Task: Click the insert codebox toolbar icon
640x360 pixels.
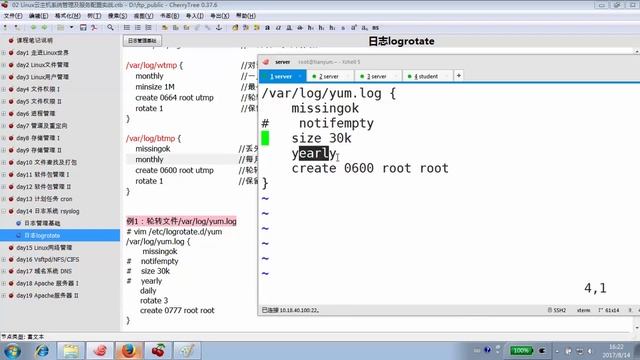Action: (187, 28)
